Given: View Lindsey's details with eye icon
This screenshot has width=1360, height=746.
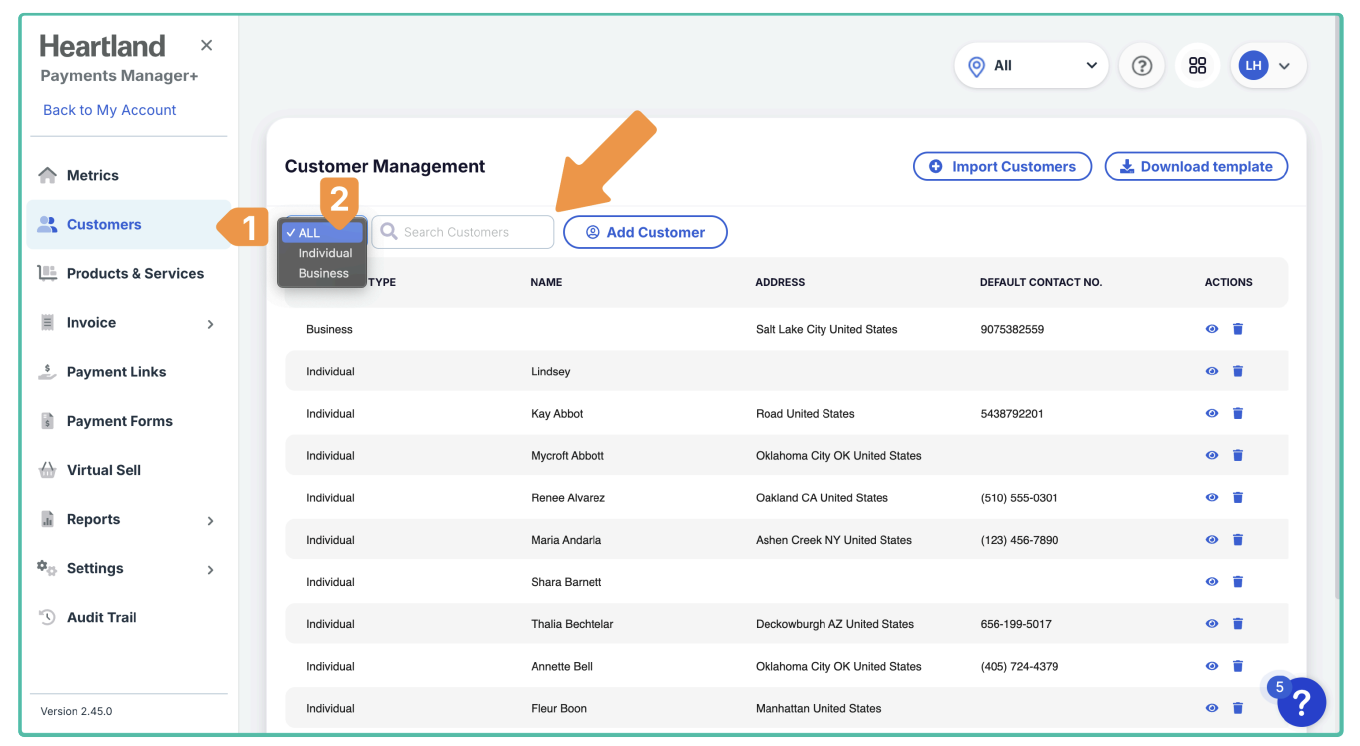Looking at the screenshot, I should coord(1211,371).
